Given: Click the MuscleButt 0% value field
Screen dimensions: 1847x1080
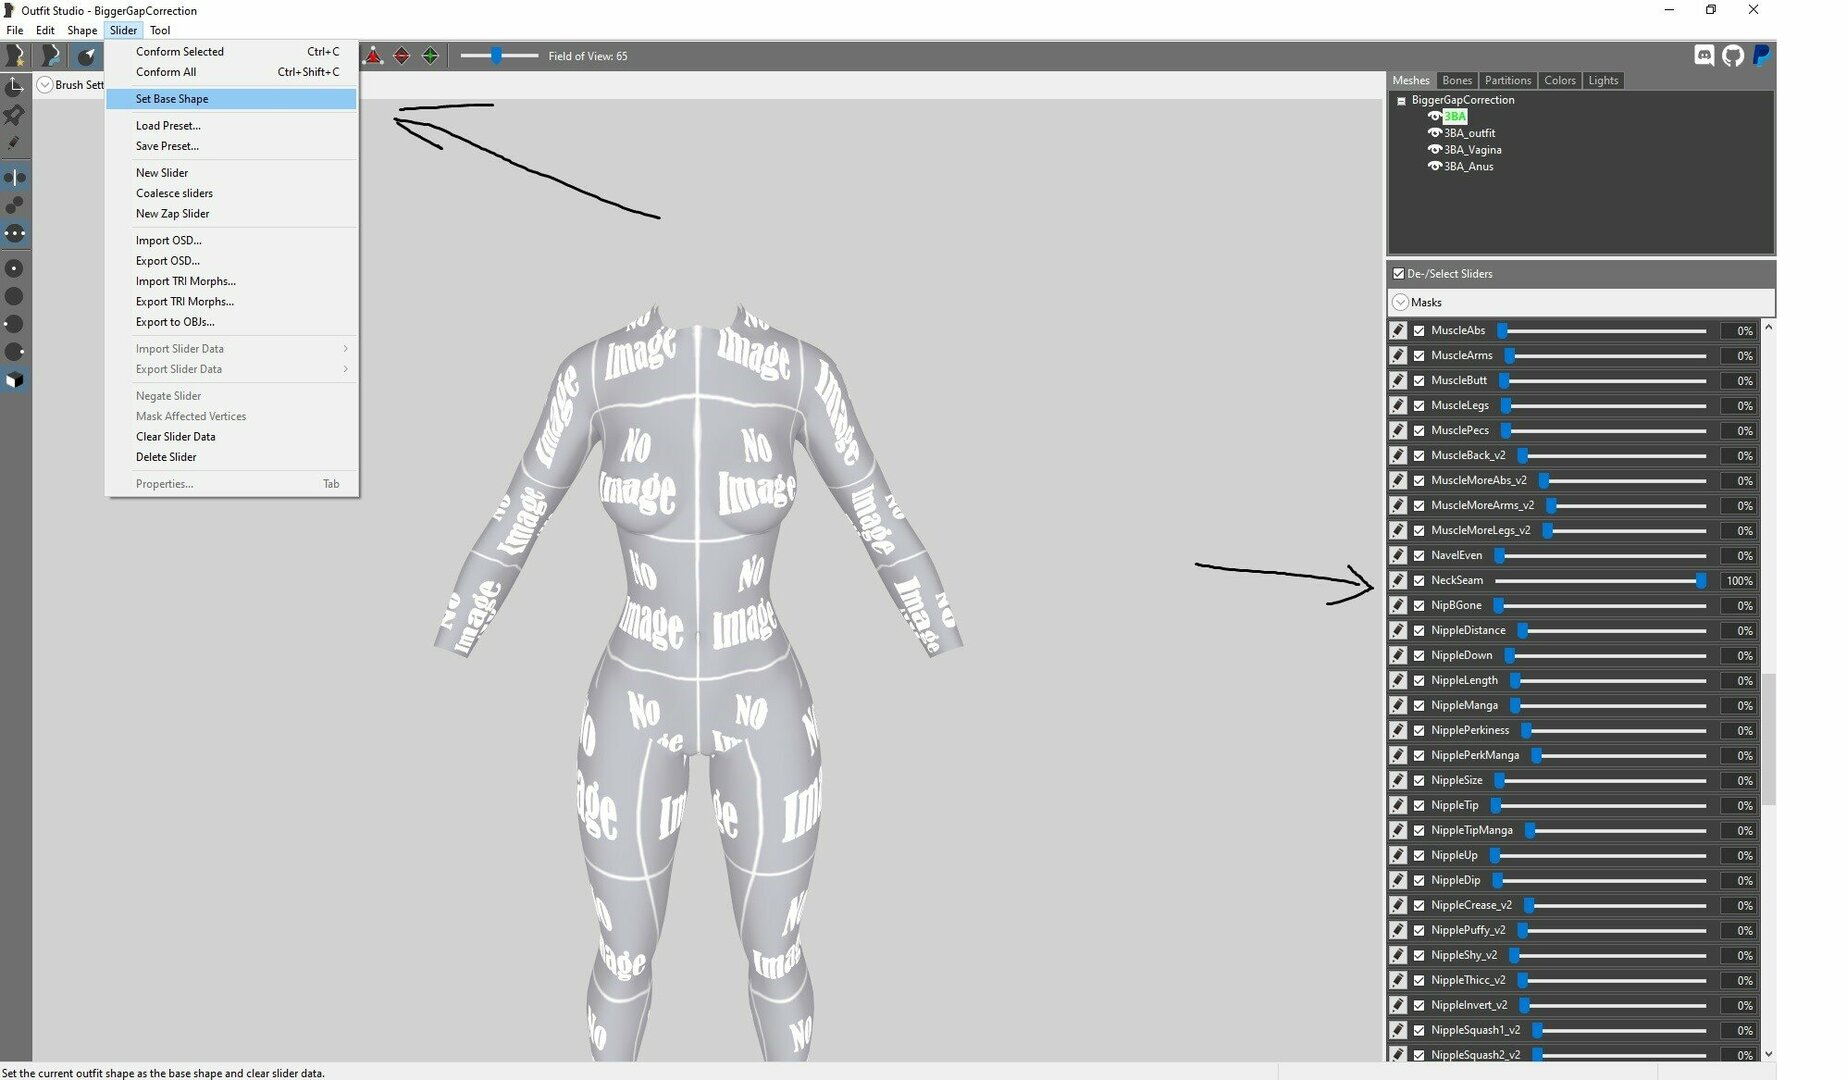Looking at the screenshot, I should [x=1738, y=381].
